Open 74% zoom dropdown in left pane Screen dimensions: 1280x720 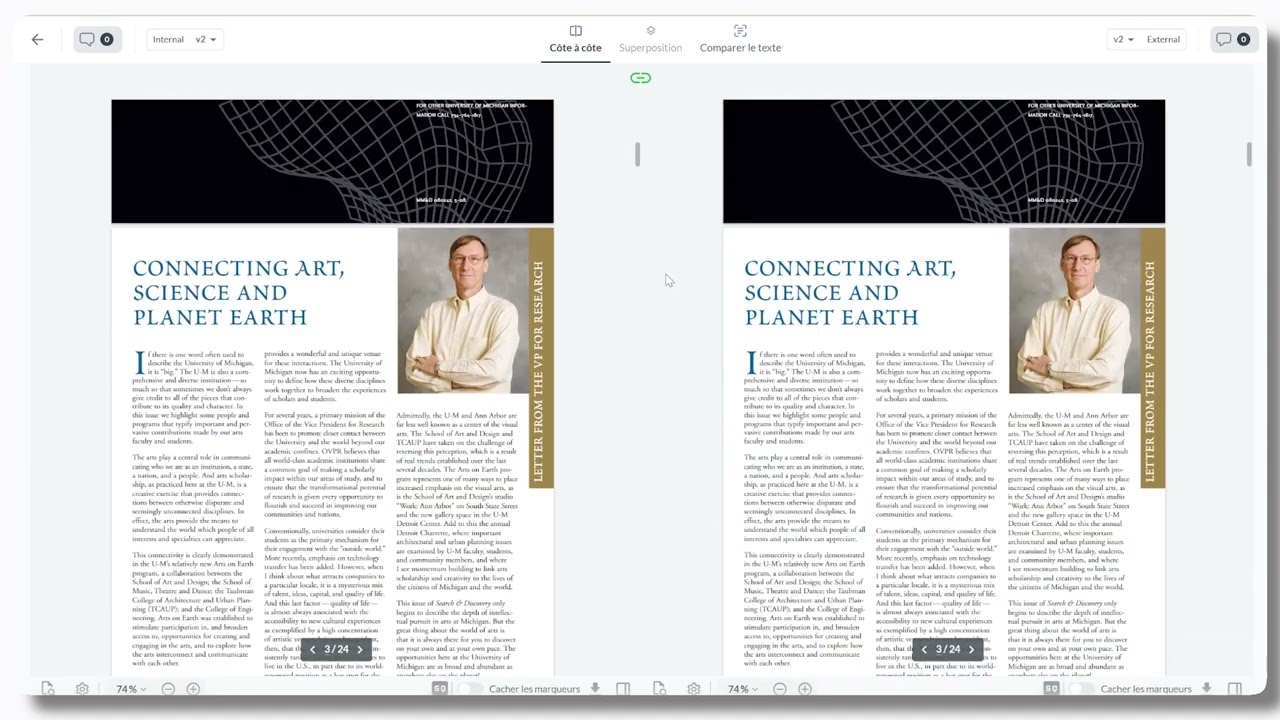tap(131, 689)
